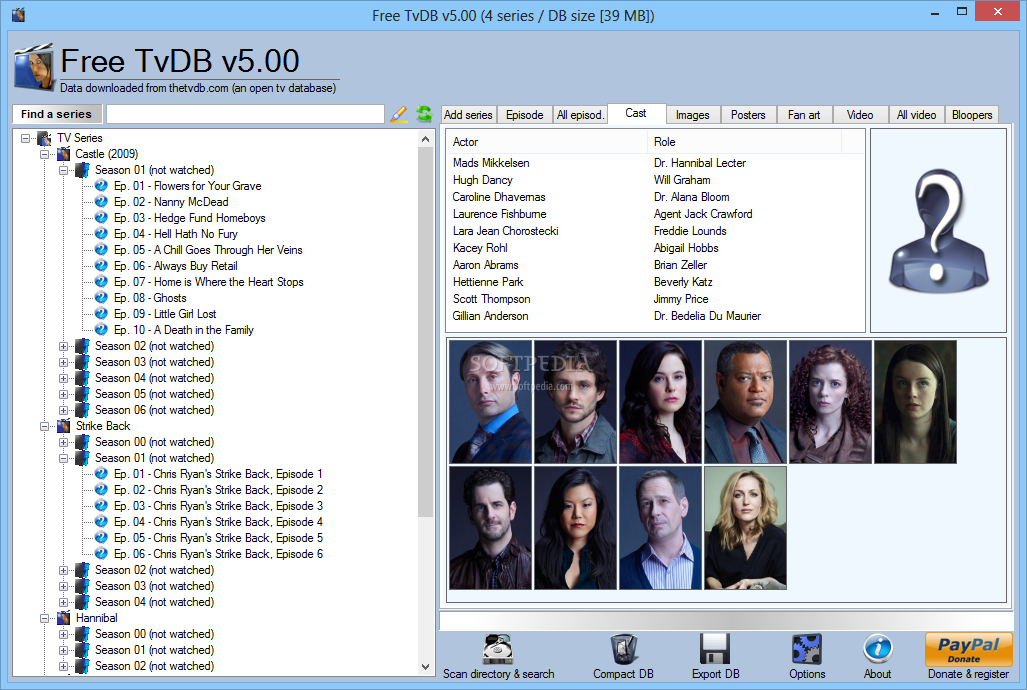
Task: Click episode icon for Strike Back Episode 1
Action: [x=101, y=474]
